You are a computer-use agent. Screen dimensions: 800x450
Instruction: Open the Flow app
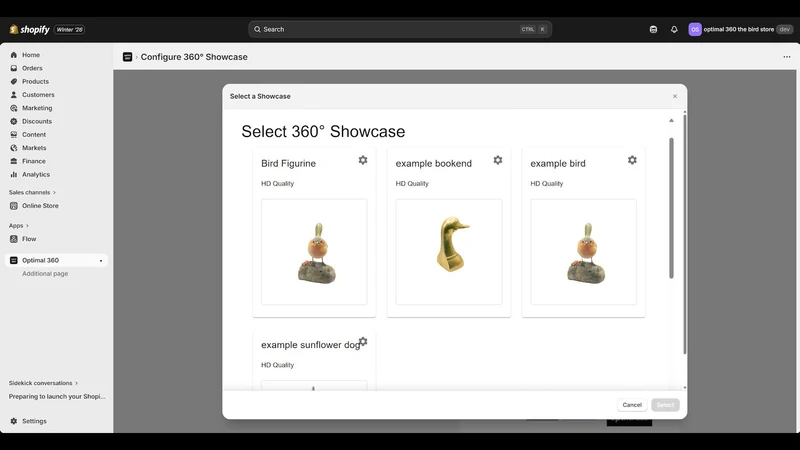[x=29, y=239]
